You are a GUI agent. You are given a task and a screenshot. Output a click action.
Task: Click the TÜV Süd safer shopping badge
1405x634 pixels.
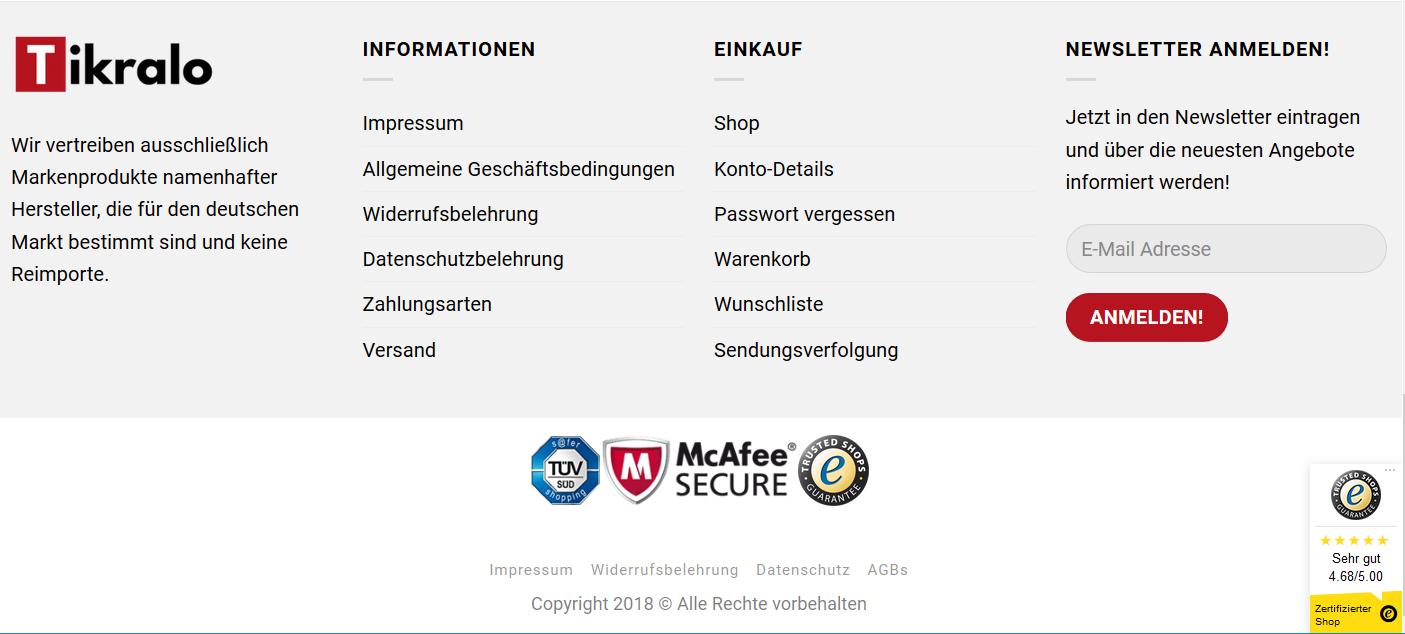click(565, 470)
